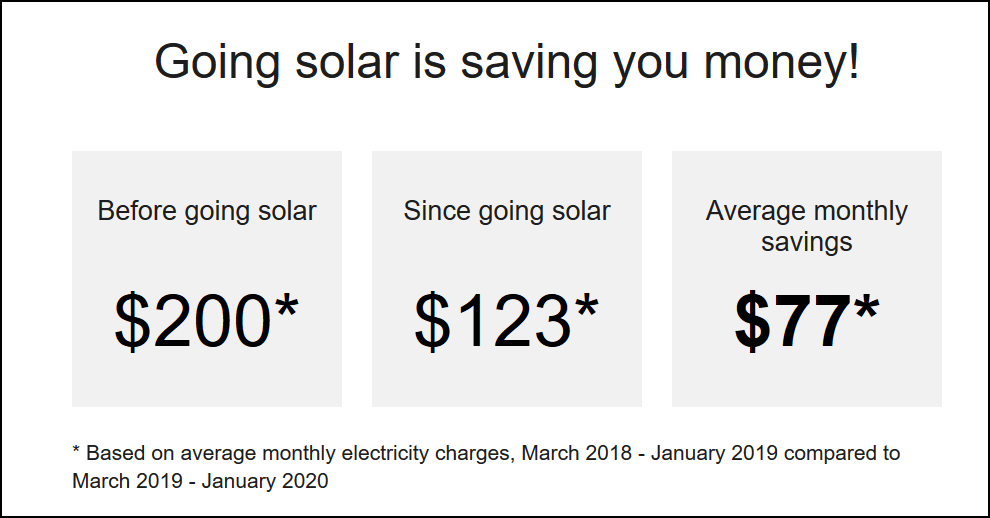This screenshot has width=990, height=518.
Task: Click 'March 2018 - January 2019' in the footnote
Action: tap(649, 453)
